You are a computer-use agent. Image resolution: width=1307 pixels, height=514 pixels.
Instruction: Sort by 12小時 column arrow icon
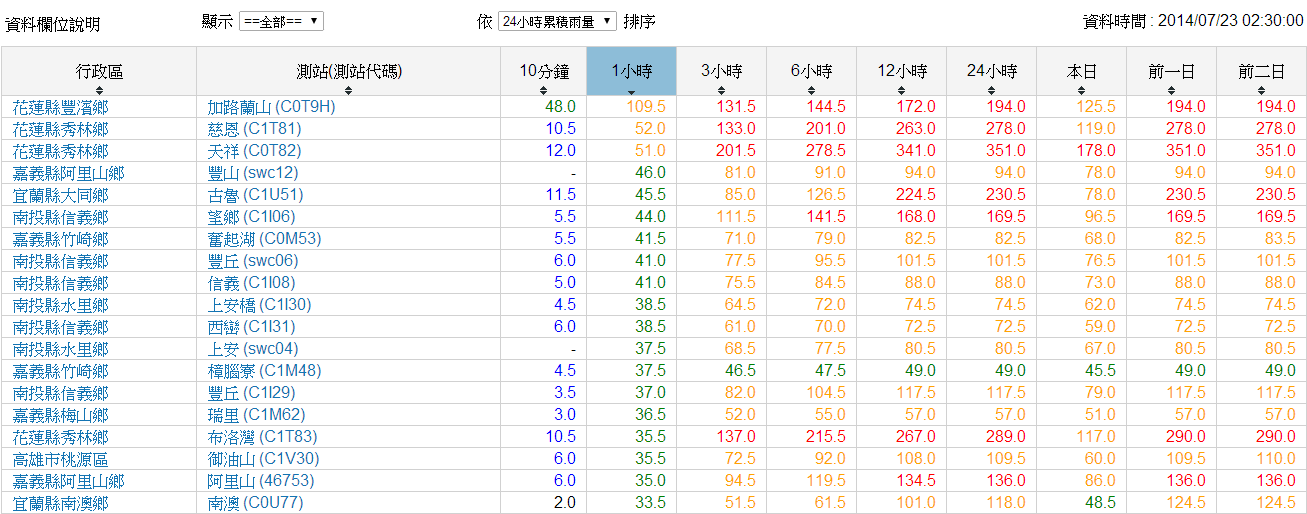point(901,90)
